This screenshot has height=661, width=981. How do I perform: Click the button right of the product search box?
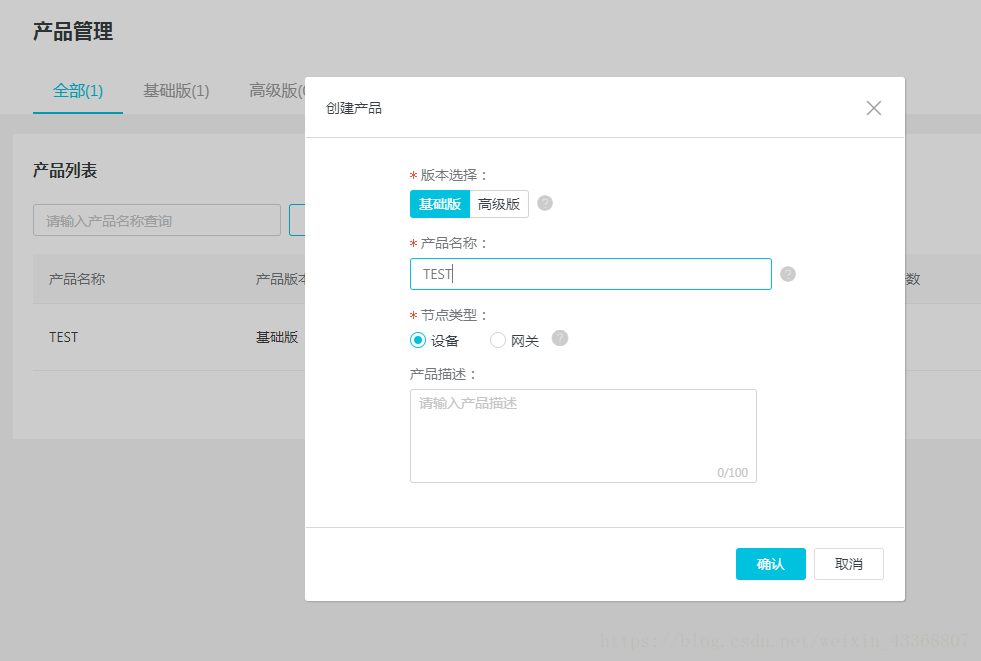tap(297, 221)
